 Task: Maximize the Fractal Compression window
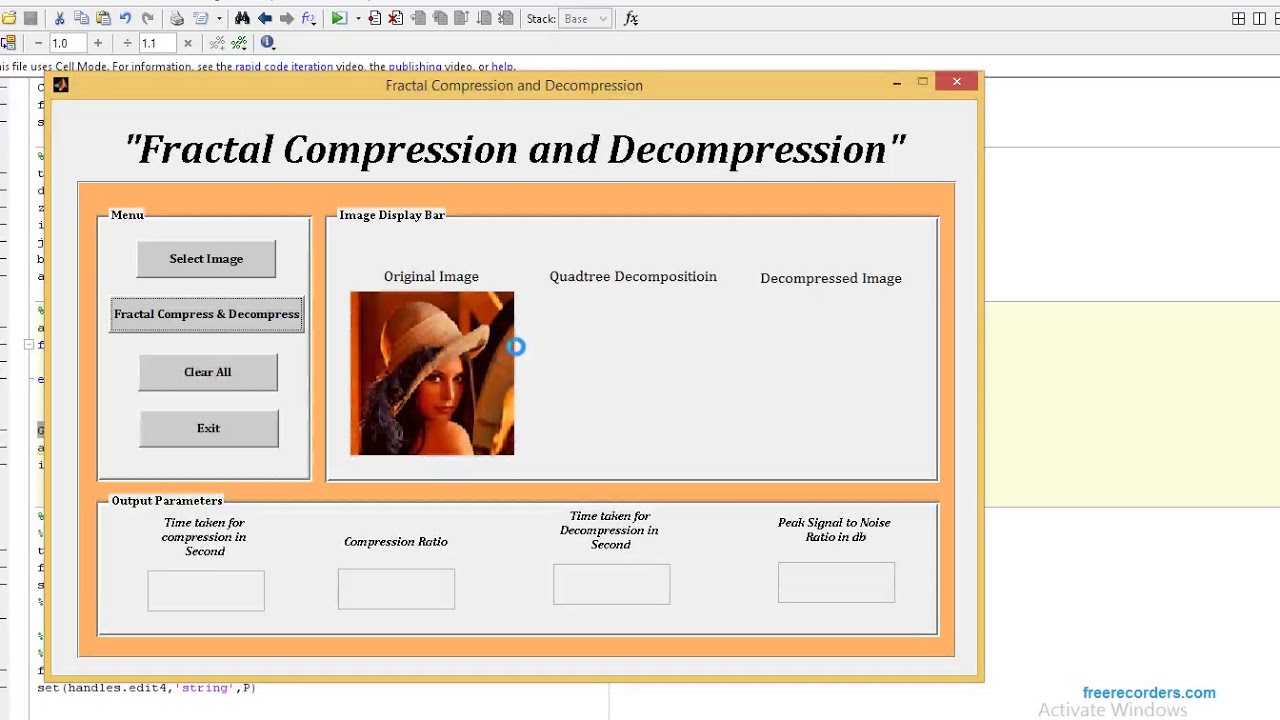(923, 82)
